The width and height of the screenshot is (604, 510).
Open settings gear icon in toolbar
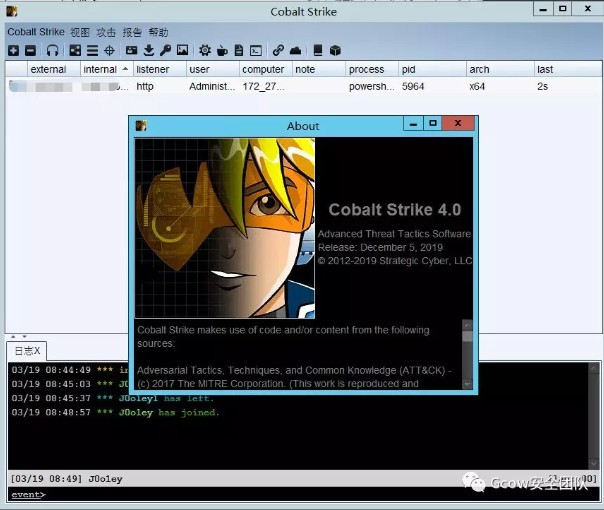[205, 50]
